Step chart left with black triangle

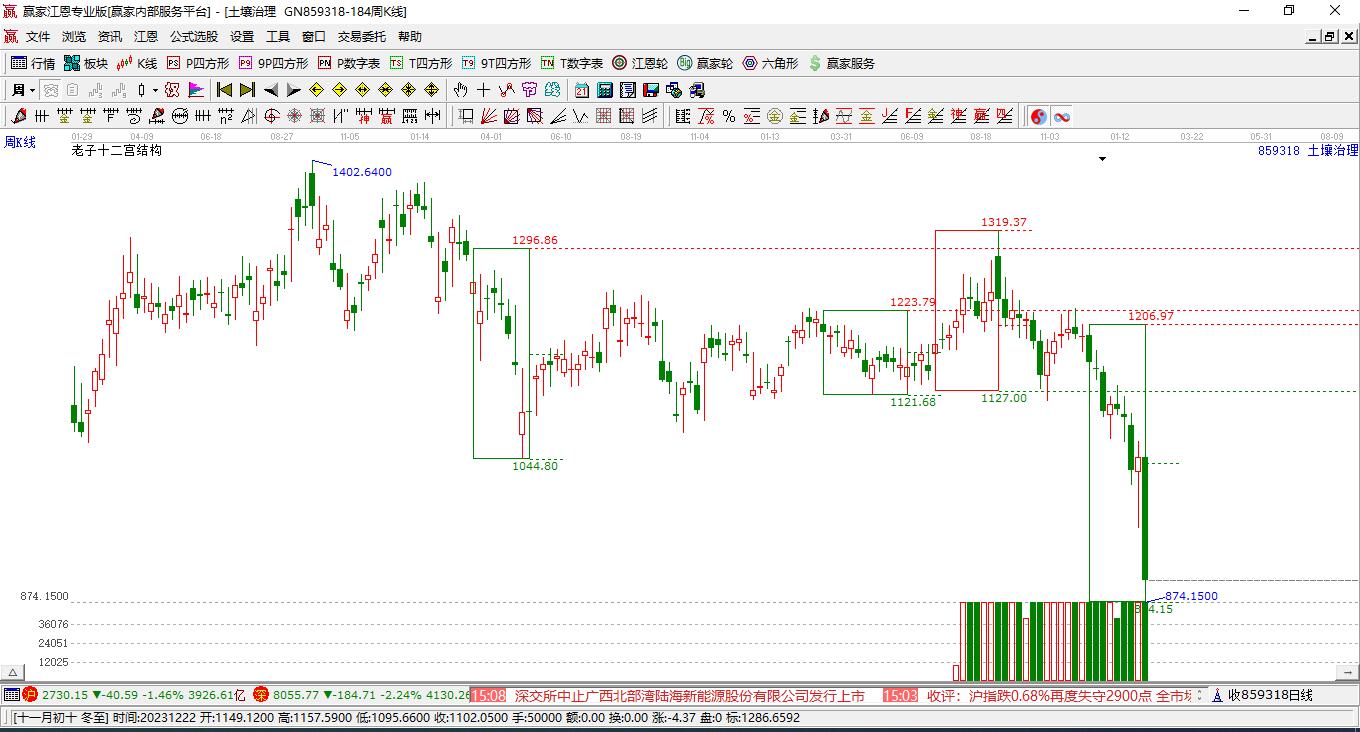coord(271,90)
